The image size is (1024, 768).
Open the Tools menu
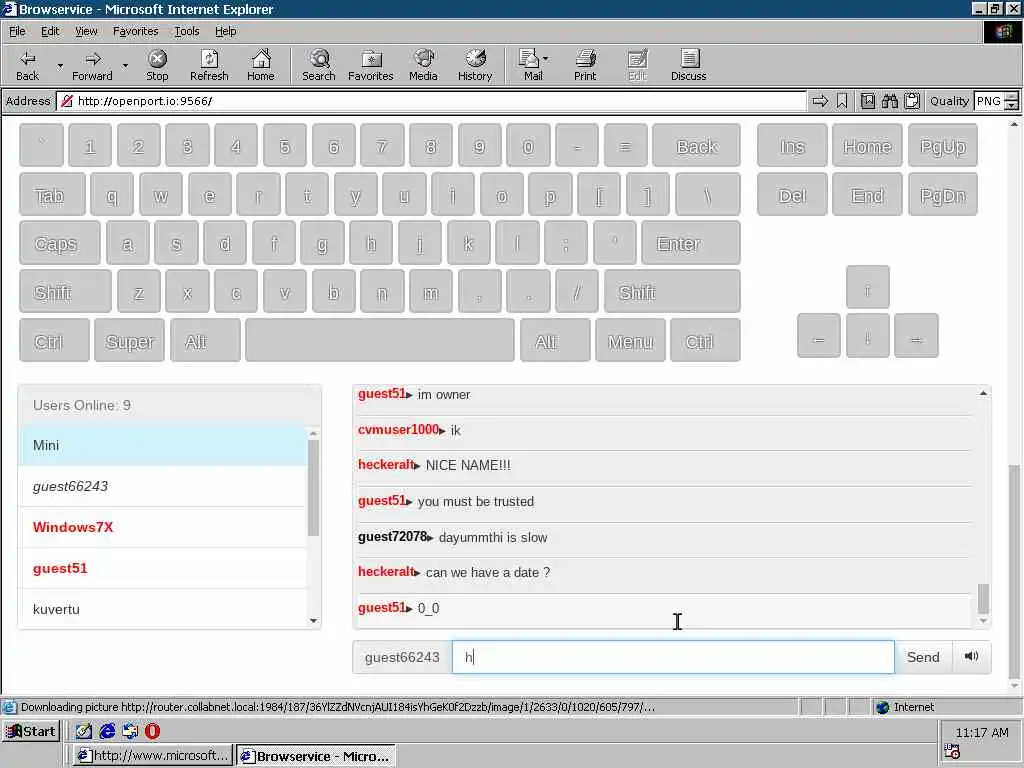click(186, 31)
